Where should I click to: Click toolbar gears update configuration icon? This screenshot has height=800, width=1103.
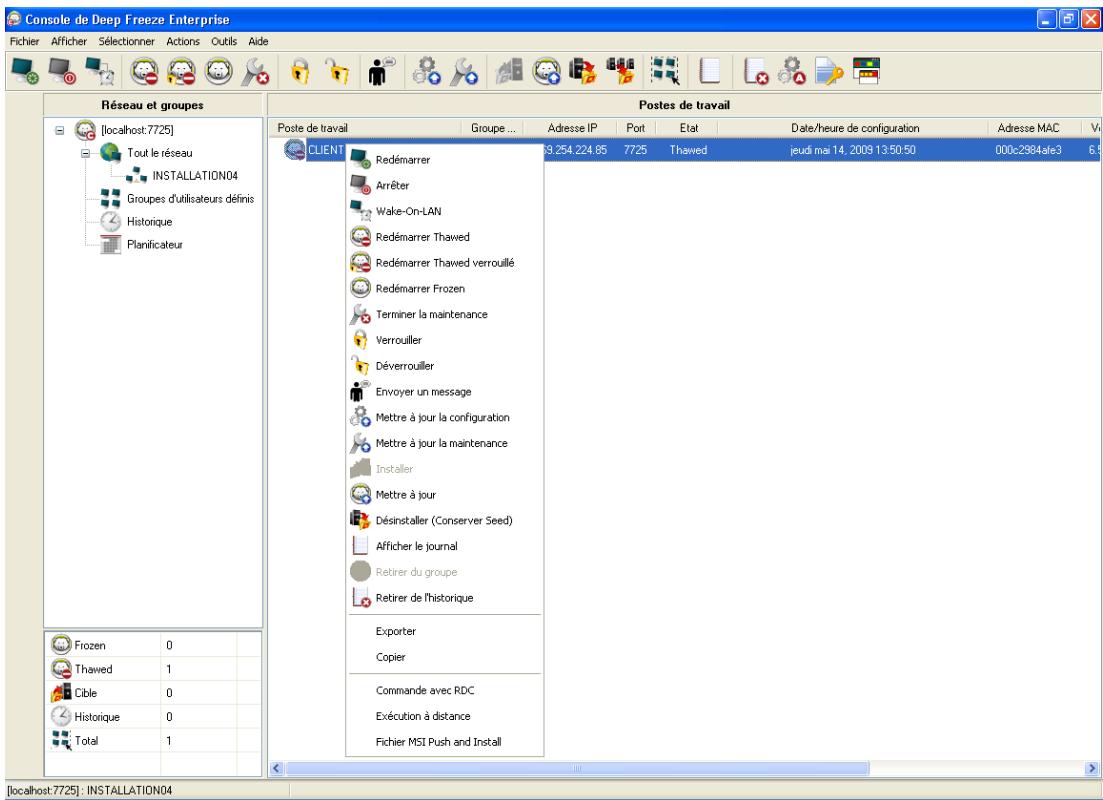[x=426, y=71]
